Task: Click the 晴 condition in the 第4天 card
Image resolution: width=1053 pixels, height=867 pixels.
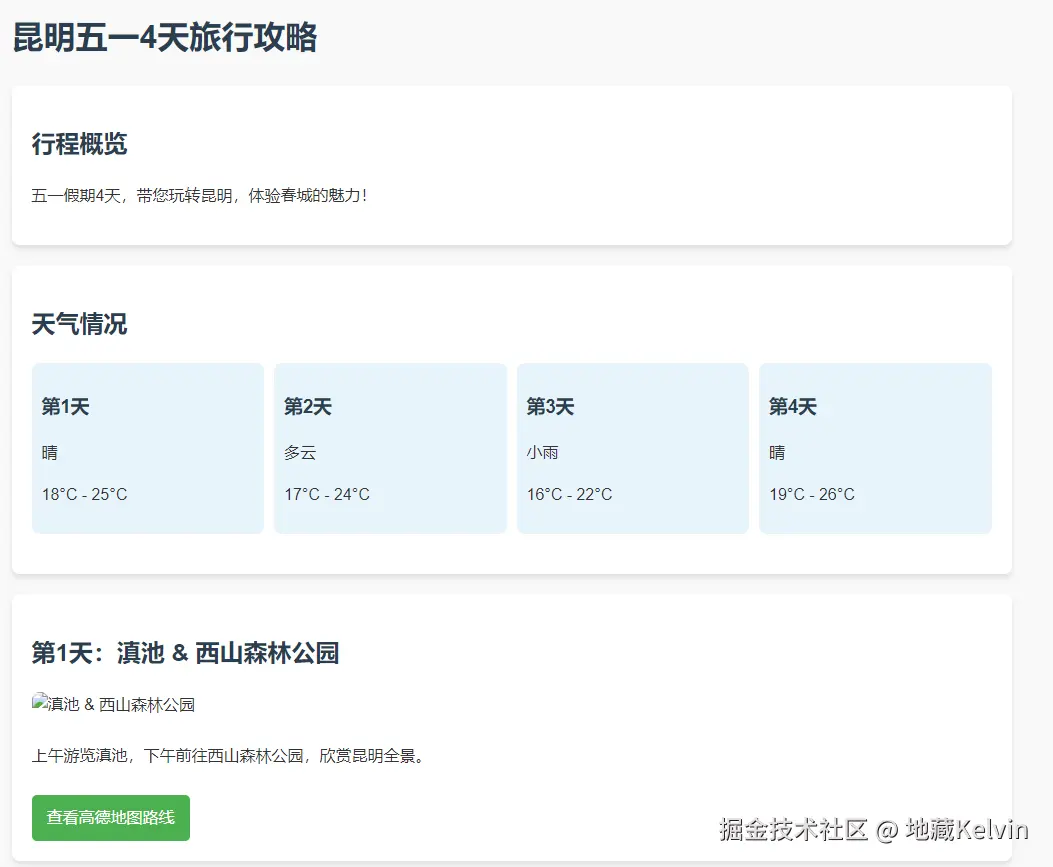Action: point(777,453)
